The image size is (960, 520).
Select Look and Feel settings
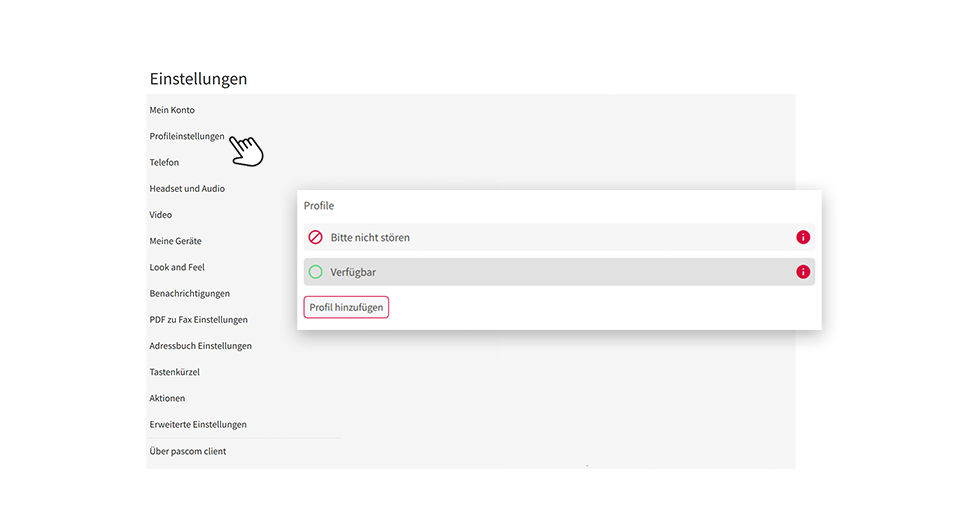[177, 268]
